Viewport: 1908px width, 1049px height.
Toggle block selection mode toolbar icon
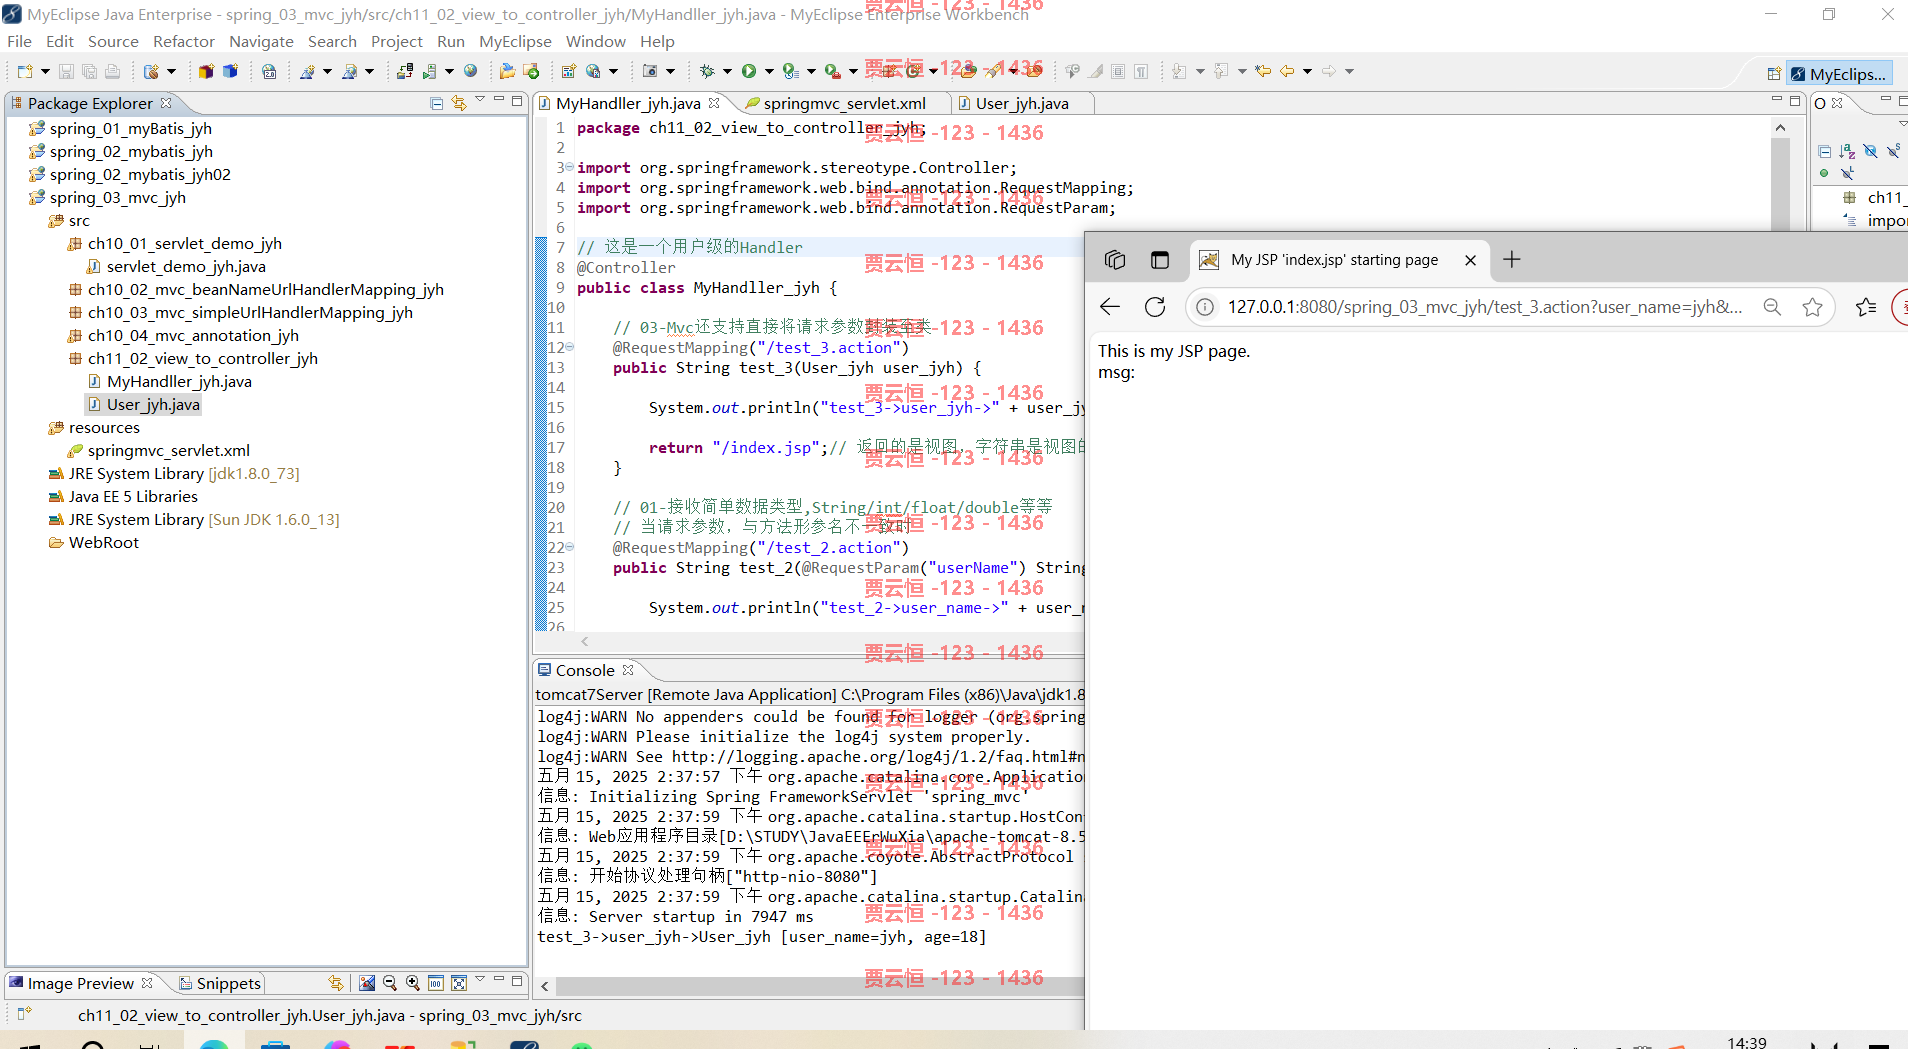click(1118, 71)
